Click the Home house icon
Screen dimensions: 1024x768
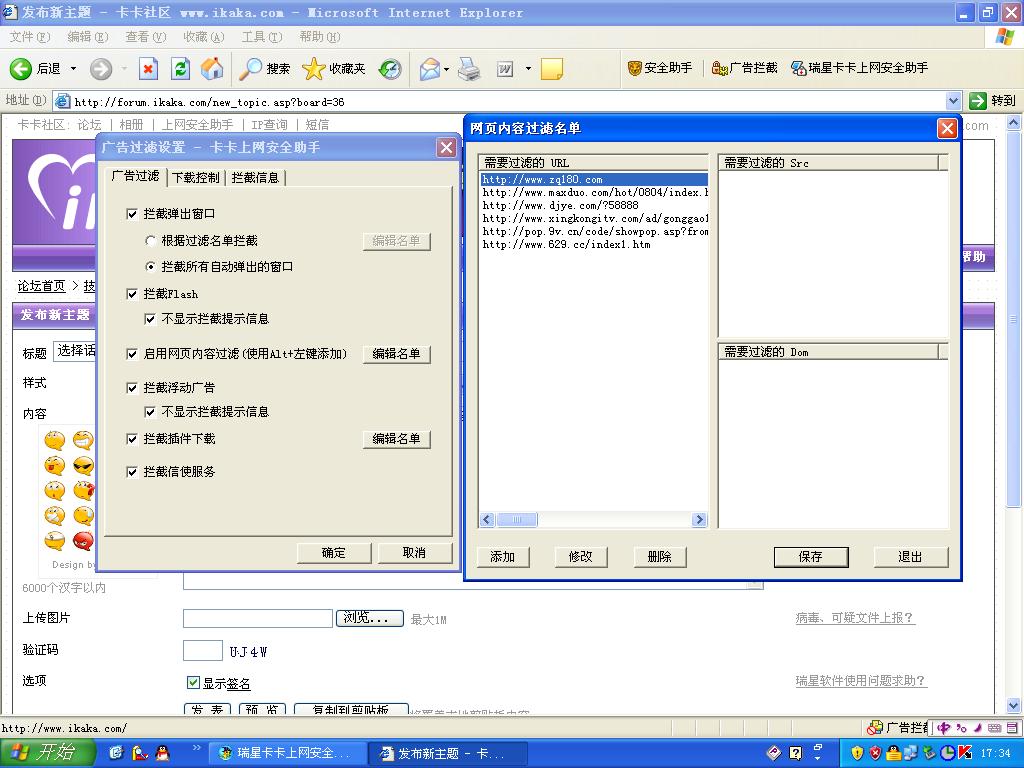coord(212,69)
